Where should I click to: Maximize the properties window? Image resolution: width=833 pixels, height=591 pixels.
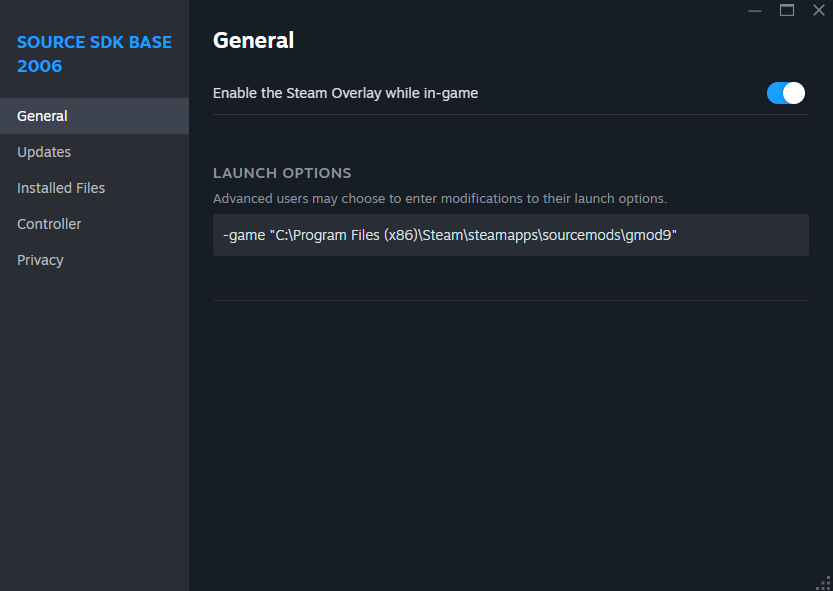787,10
